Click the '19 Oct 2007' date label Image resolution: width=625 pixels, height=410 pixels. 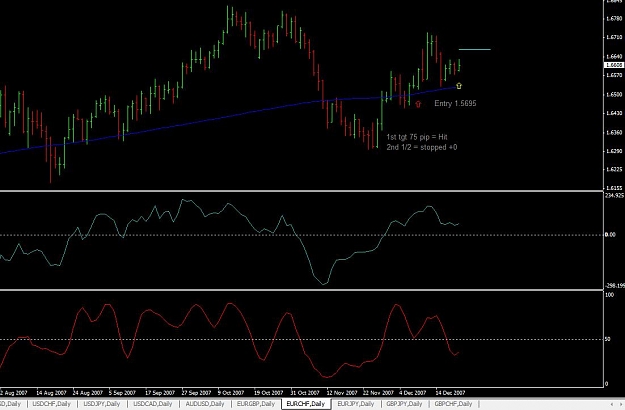(268, 393)
